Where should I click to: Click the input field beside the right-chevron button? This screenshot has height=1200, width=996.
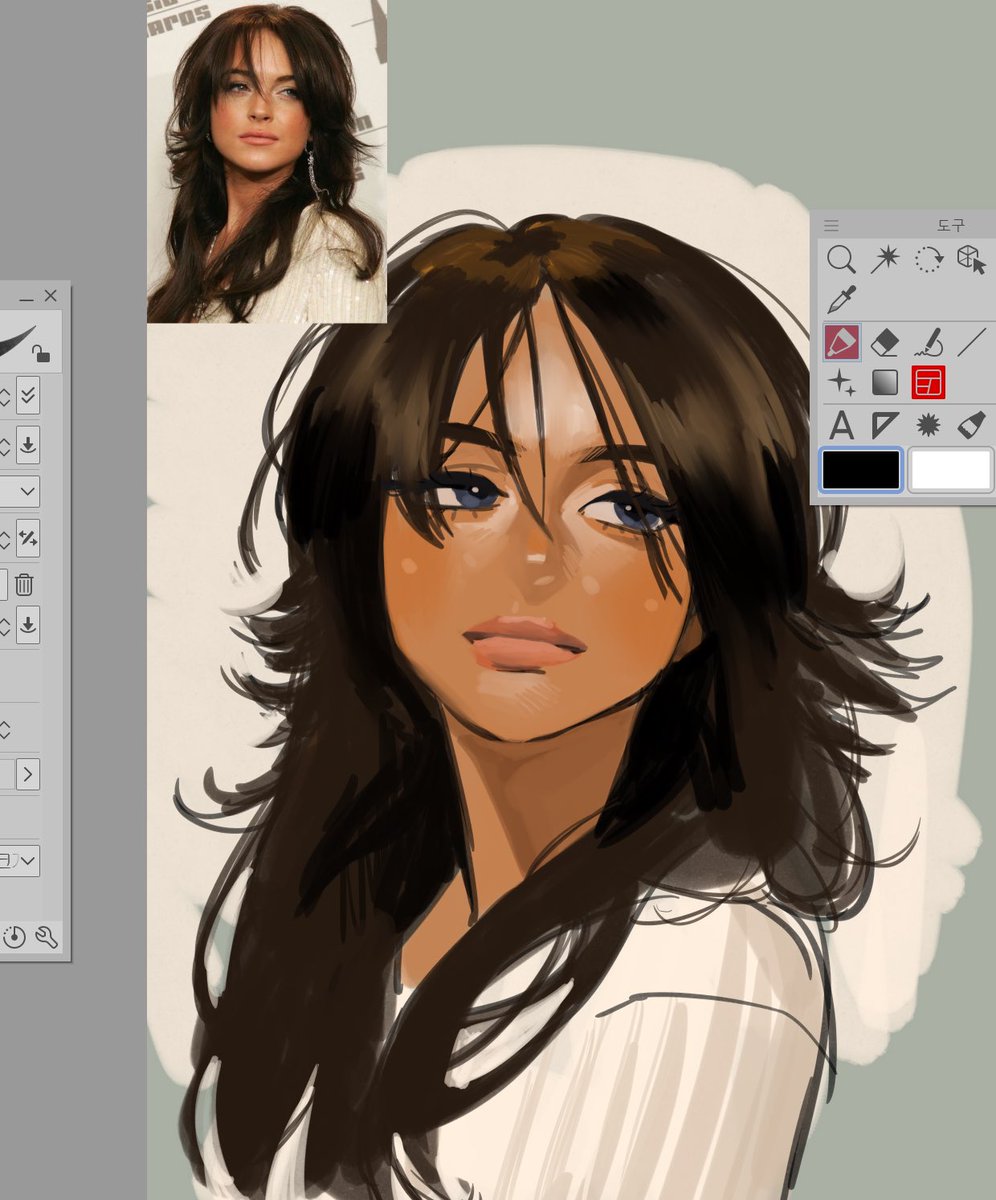pyautogui.click(x=7, y=773)
